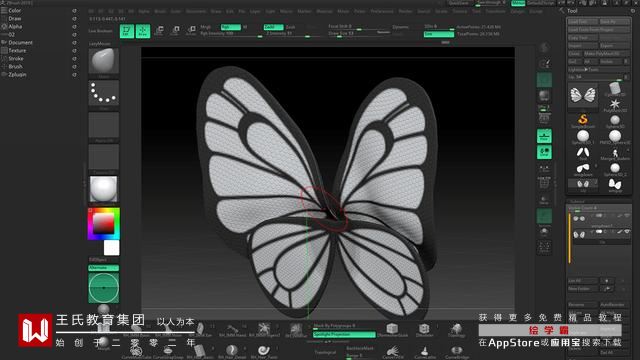Select the Cylinder3D tool thumbnail

[615, 89]
